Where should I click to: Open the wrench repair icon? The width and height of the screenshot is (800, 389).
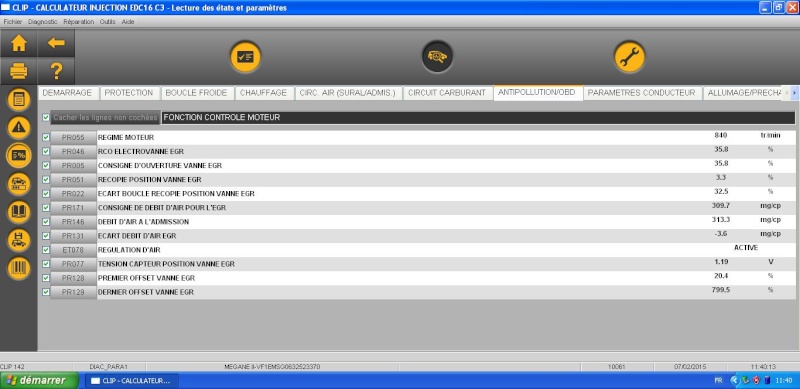pyautogui.click(x=629, y=57)
